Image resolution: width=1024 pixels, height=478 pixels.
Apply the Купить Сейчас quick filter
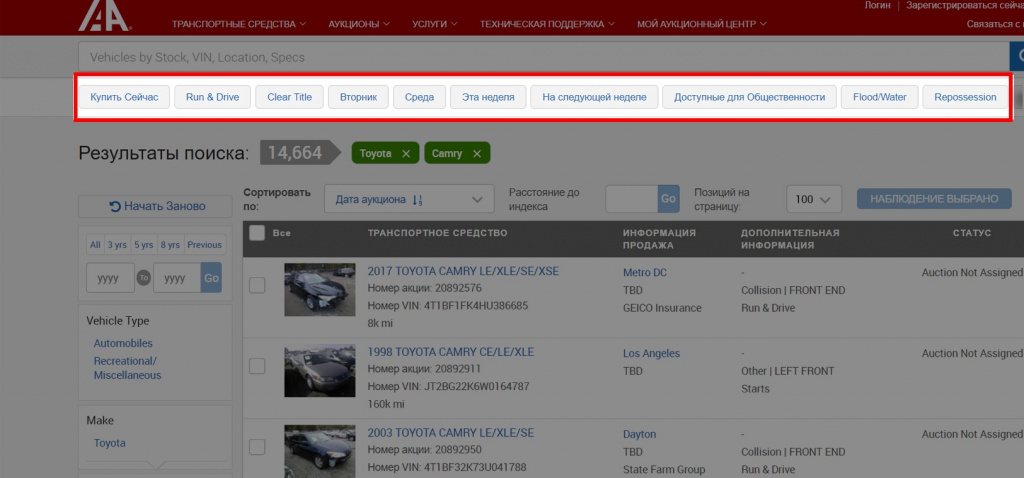[x=124, y=97]
